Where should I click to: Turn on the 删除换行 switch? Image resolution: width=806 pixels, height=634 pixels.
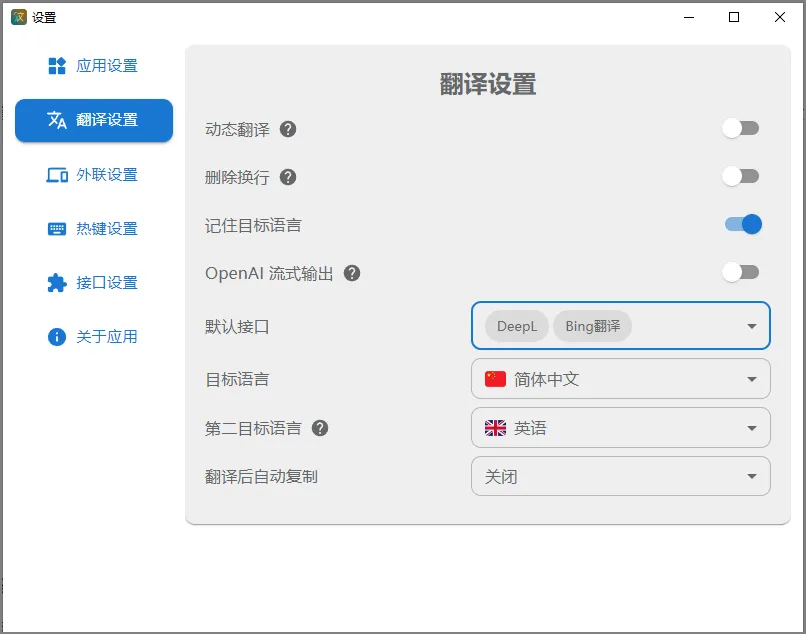(741, 176)
